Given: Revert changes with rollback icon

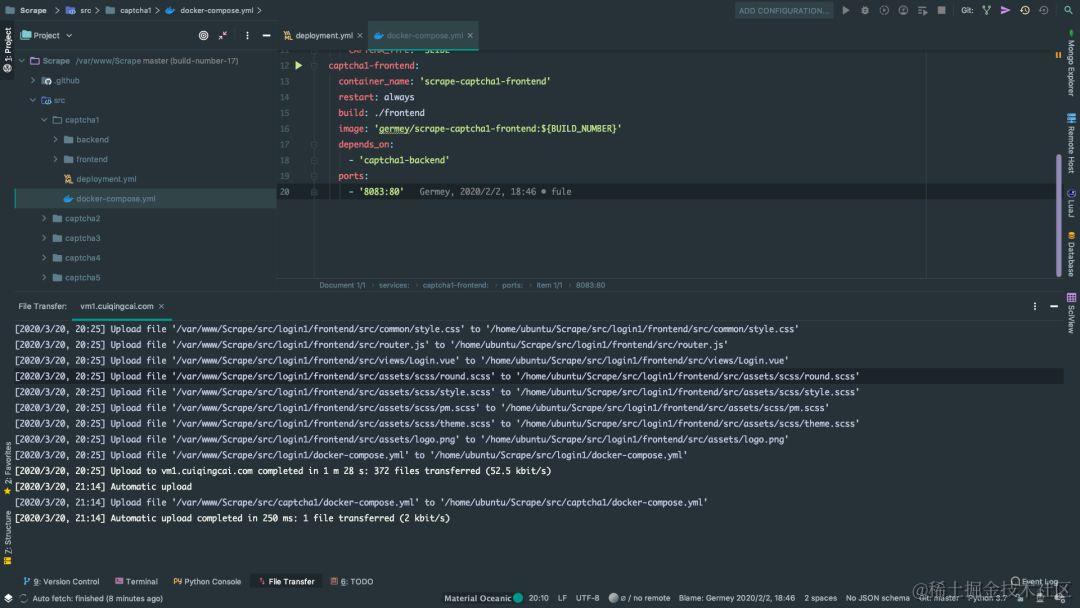Looking at the screenshot, I should click(1043, 10).
